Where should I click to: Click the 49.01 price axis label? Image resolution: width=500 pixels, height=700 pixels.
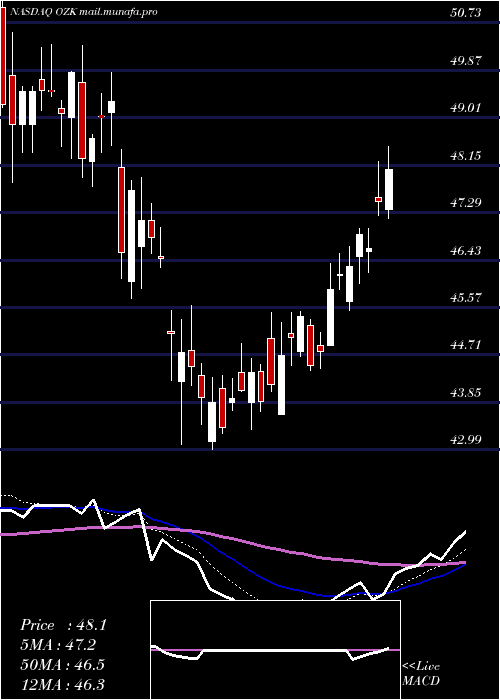466,108
